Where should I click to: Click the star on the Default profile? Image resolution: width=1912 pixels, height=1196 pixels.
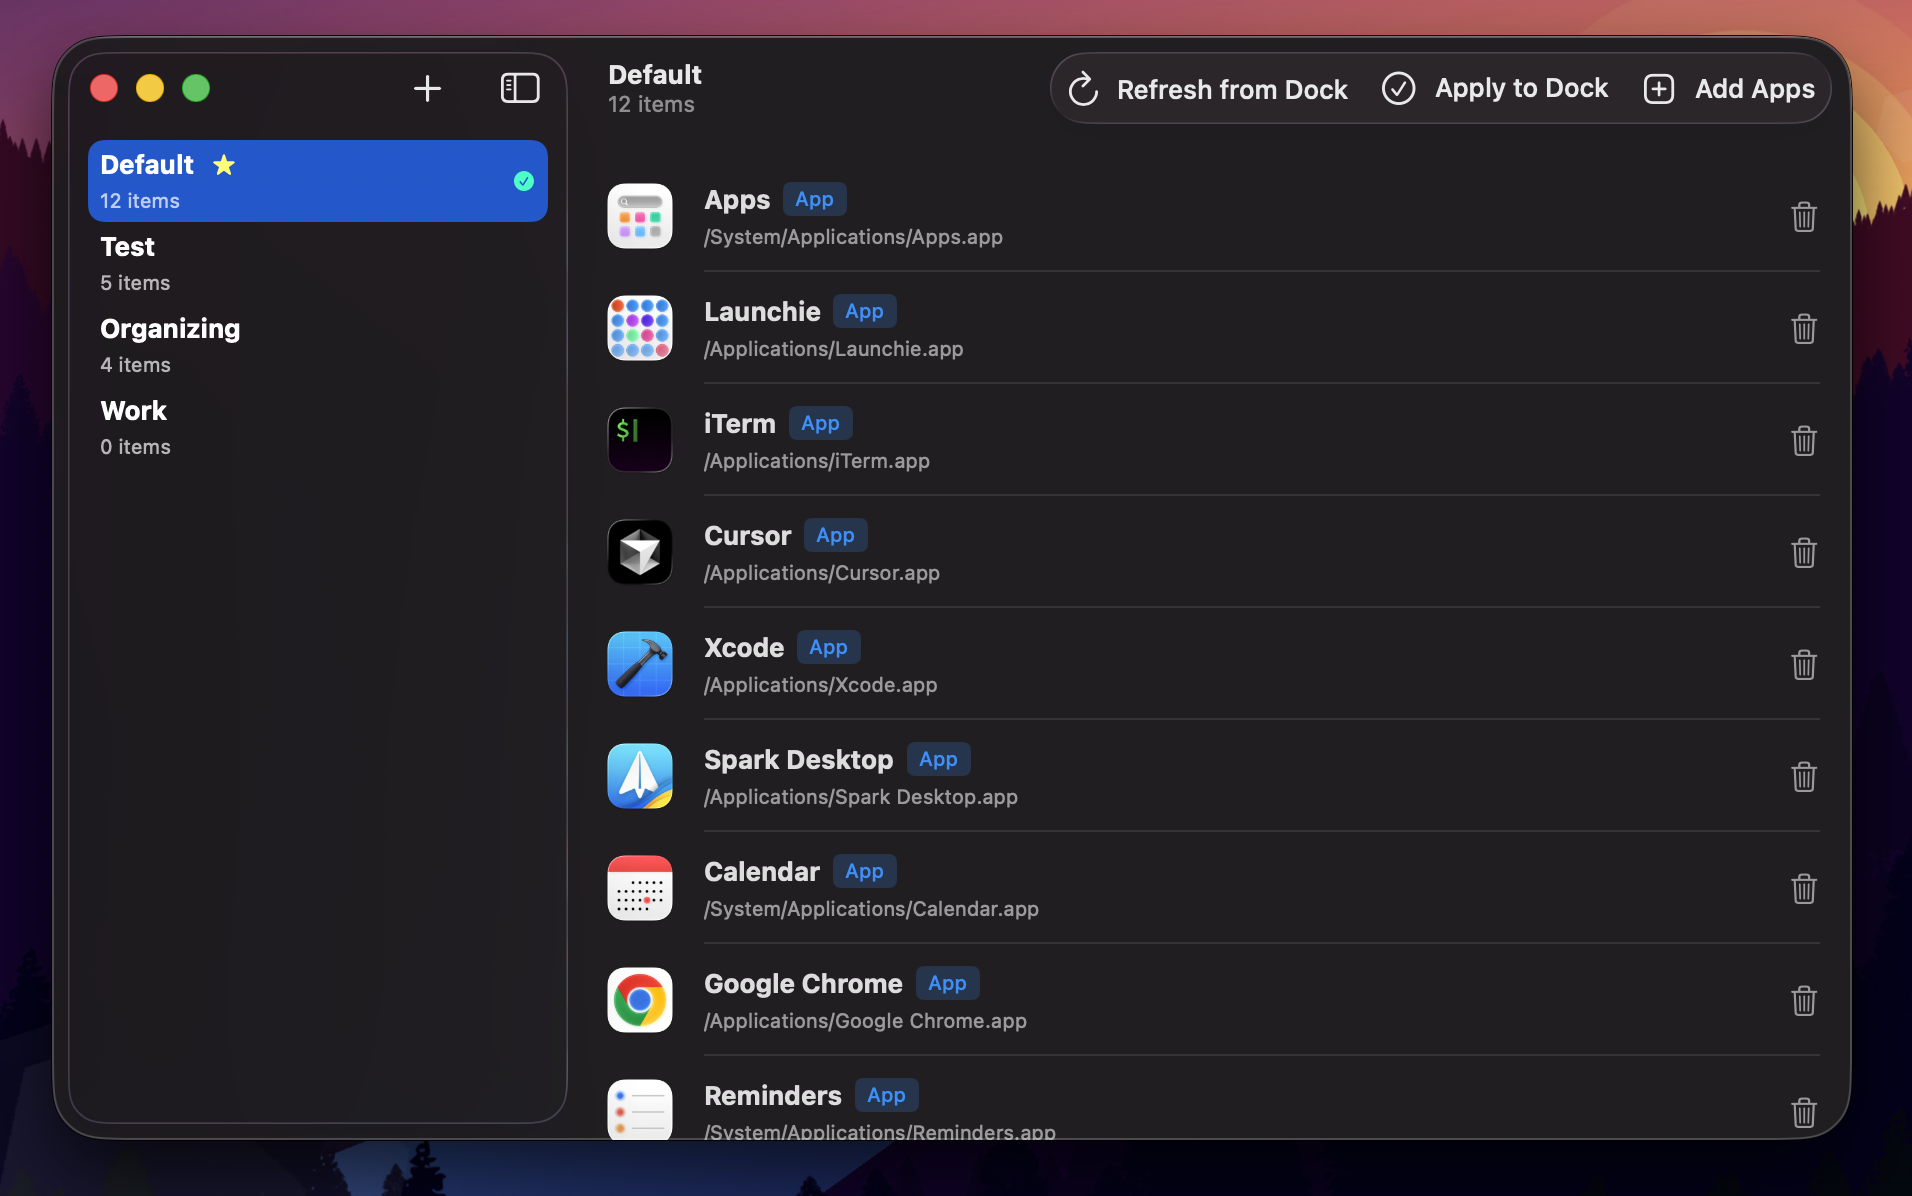point(224,165)
